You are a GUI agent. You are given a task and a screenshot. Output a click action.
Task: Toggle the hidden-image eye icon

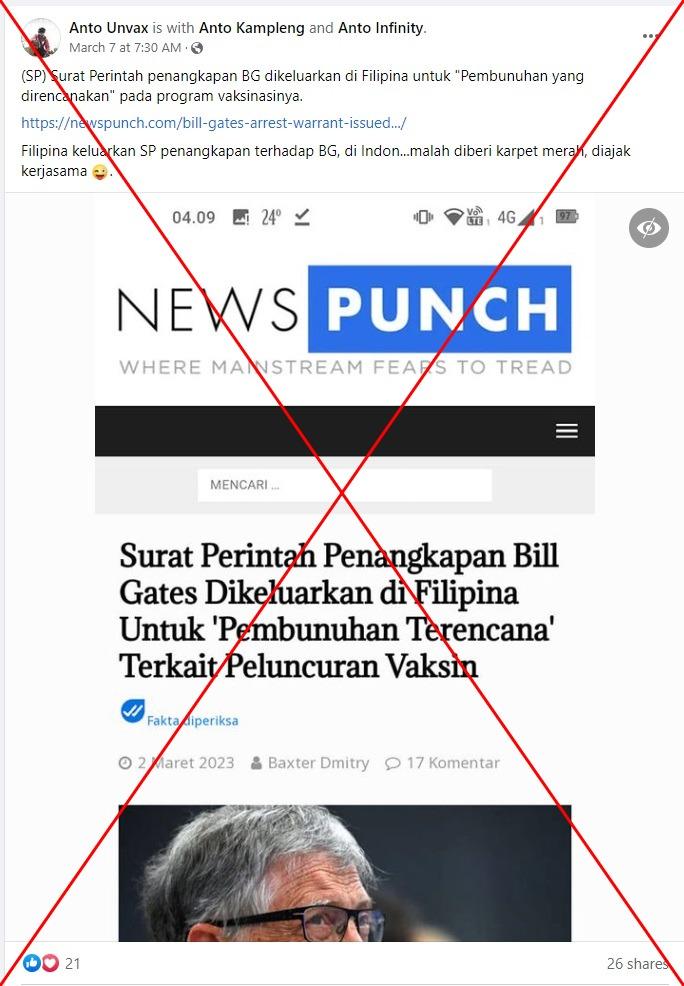(x=649, y=228)
